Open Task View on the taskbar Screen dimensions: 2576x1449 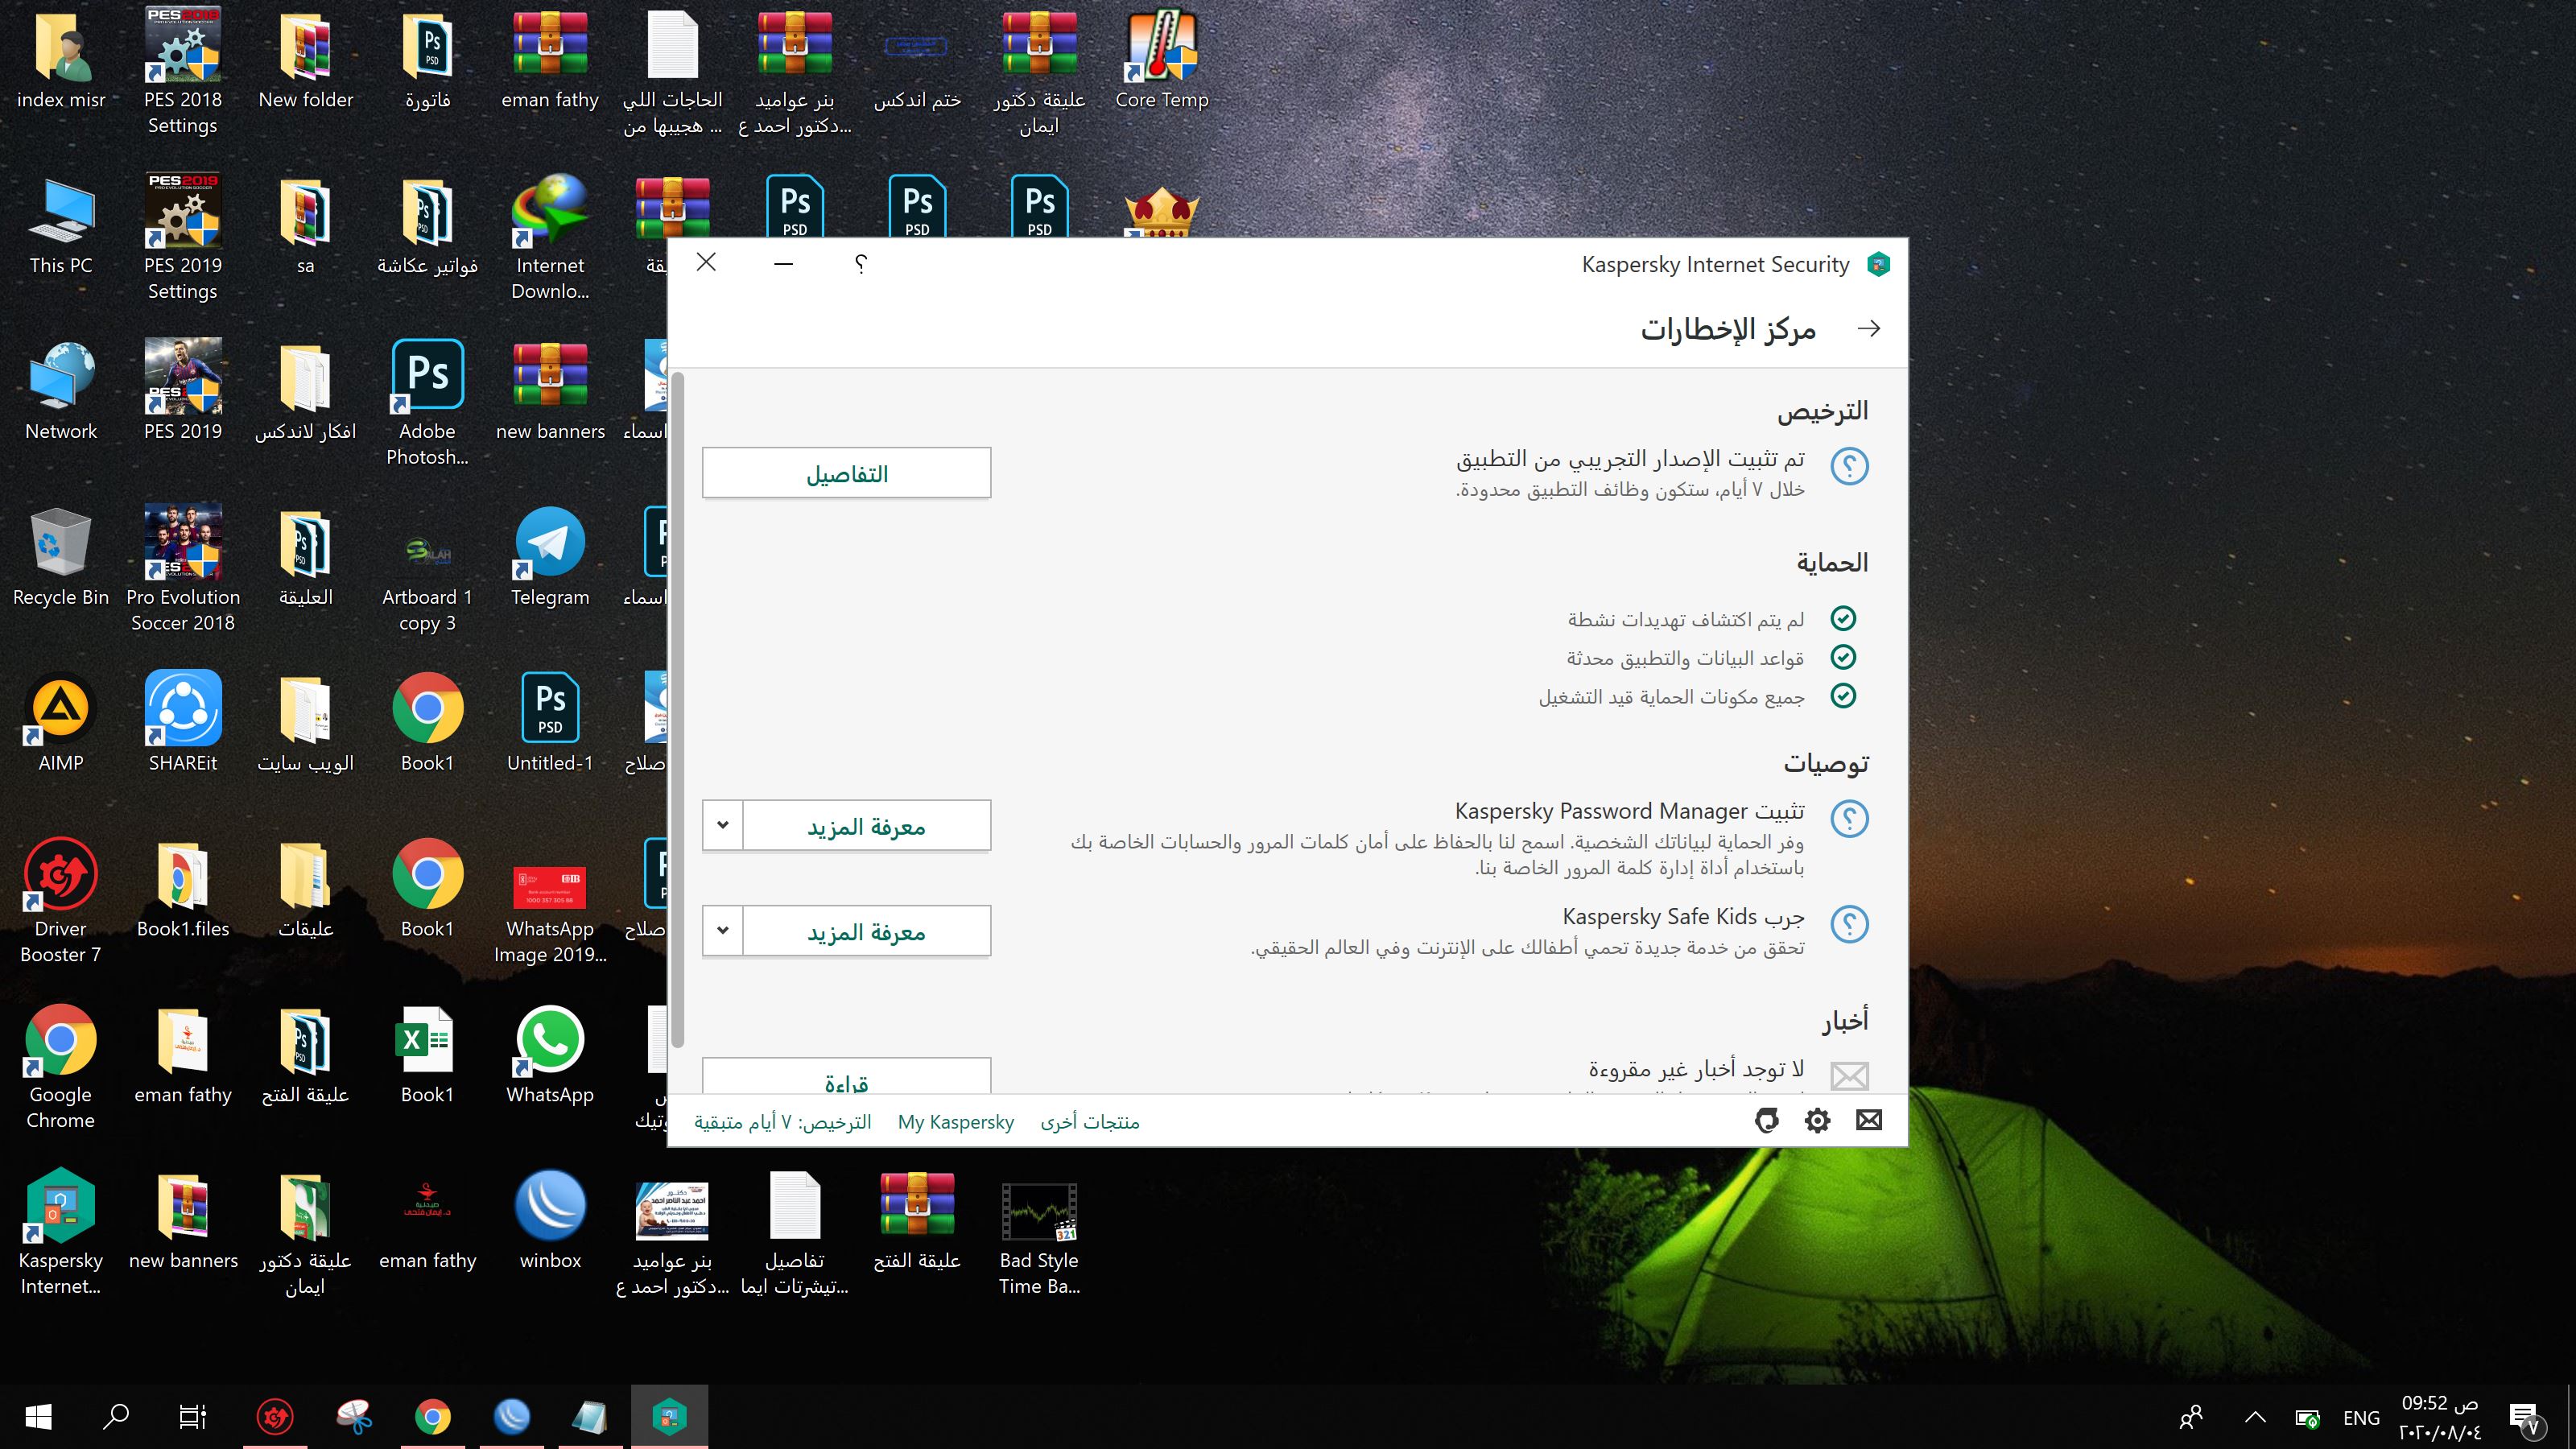tap(192, 1417)
